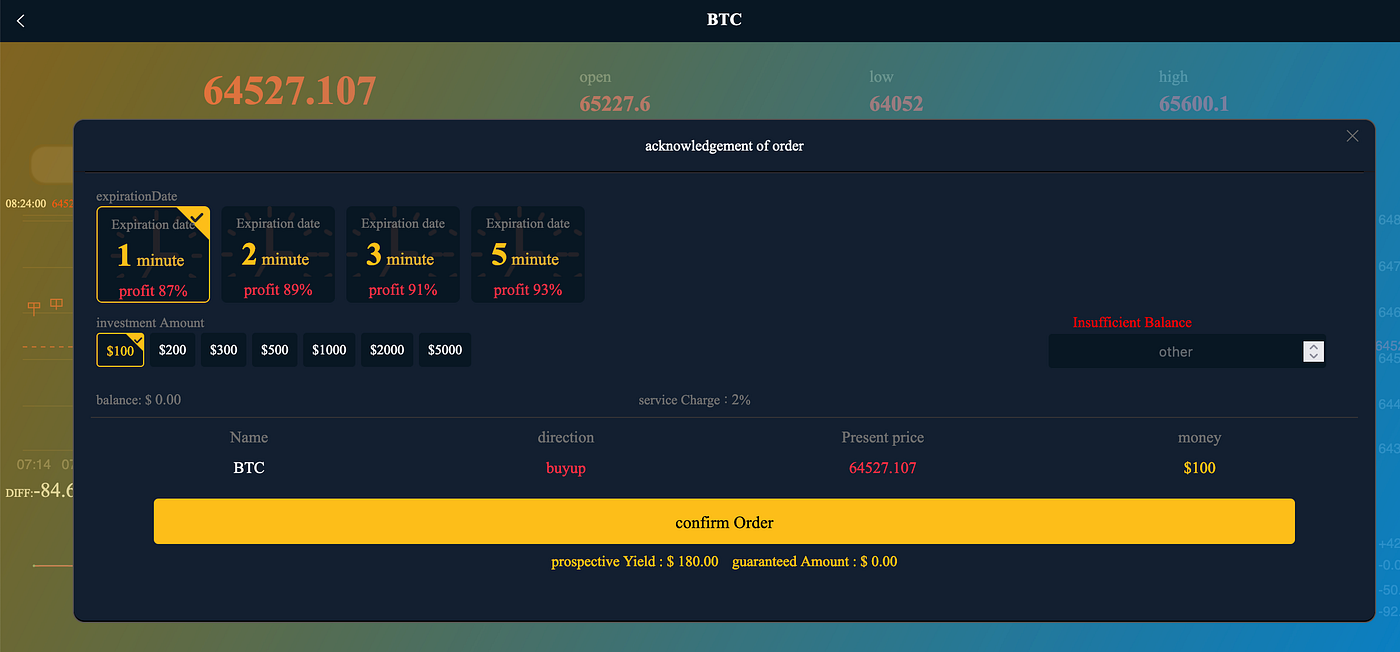This screenshot has width=1400, height=652.
Task: Click the open value 65227.6
Action: click(615, 104)
